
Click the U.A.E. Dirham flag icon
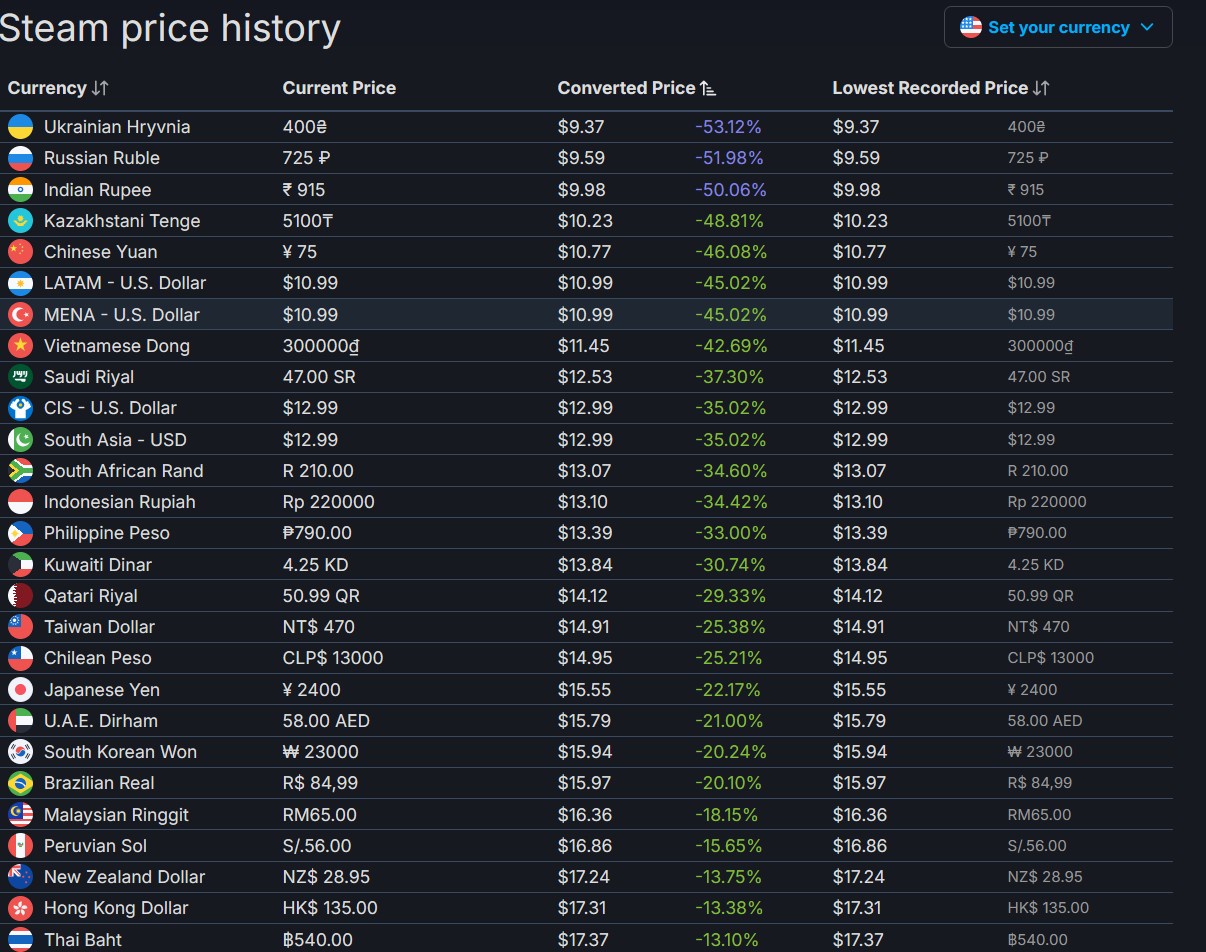[x=20, y=721]
